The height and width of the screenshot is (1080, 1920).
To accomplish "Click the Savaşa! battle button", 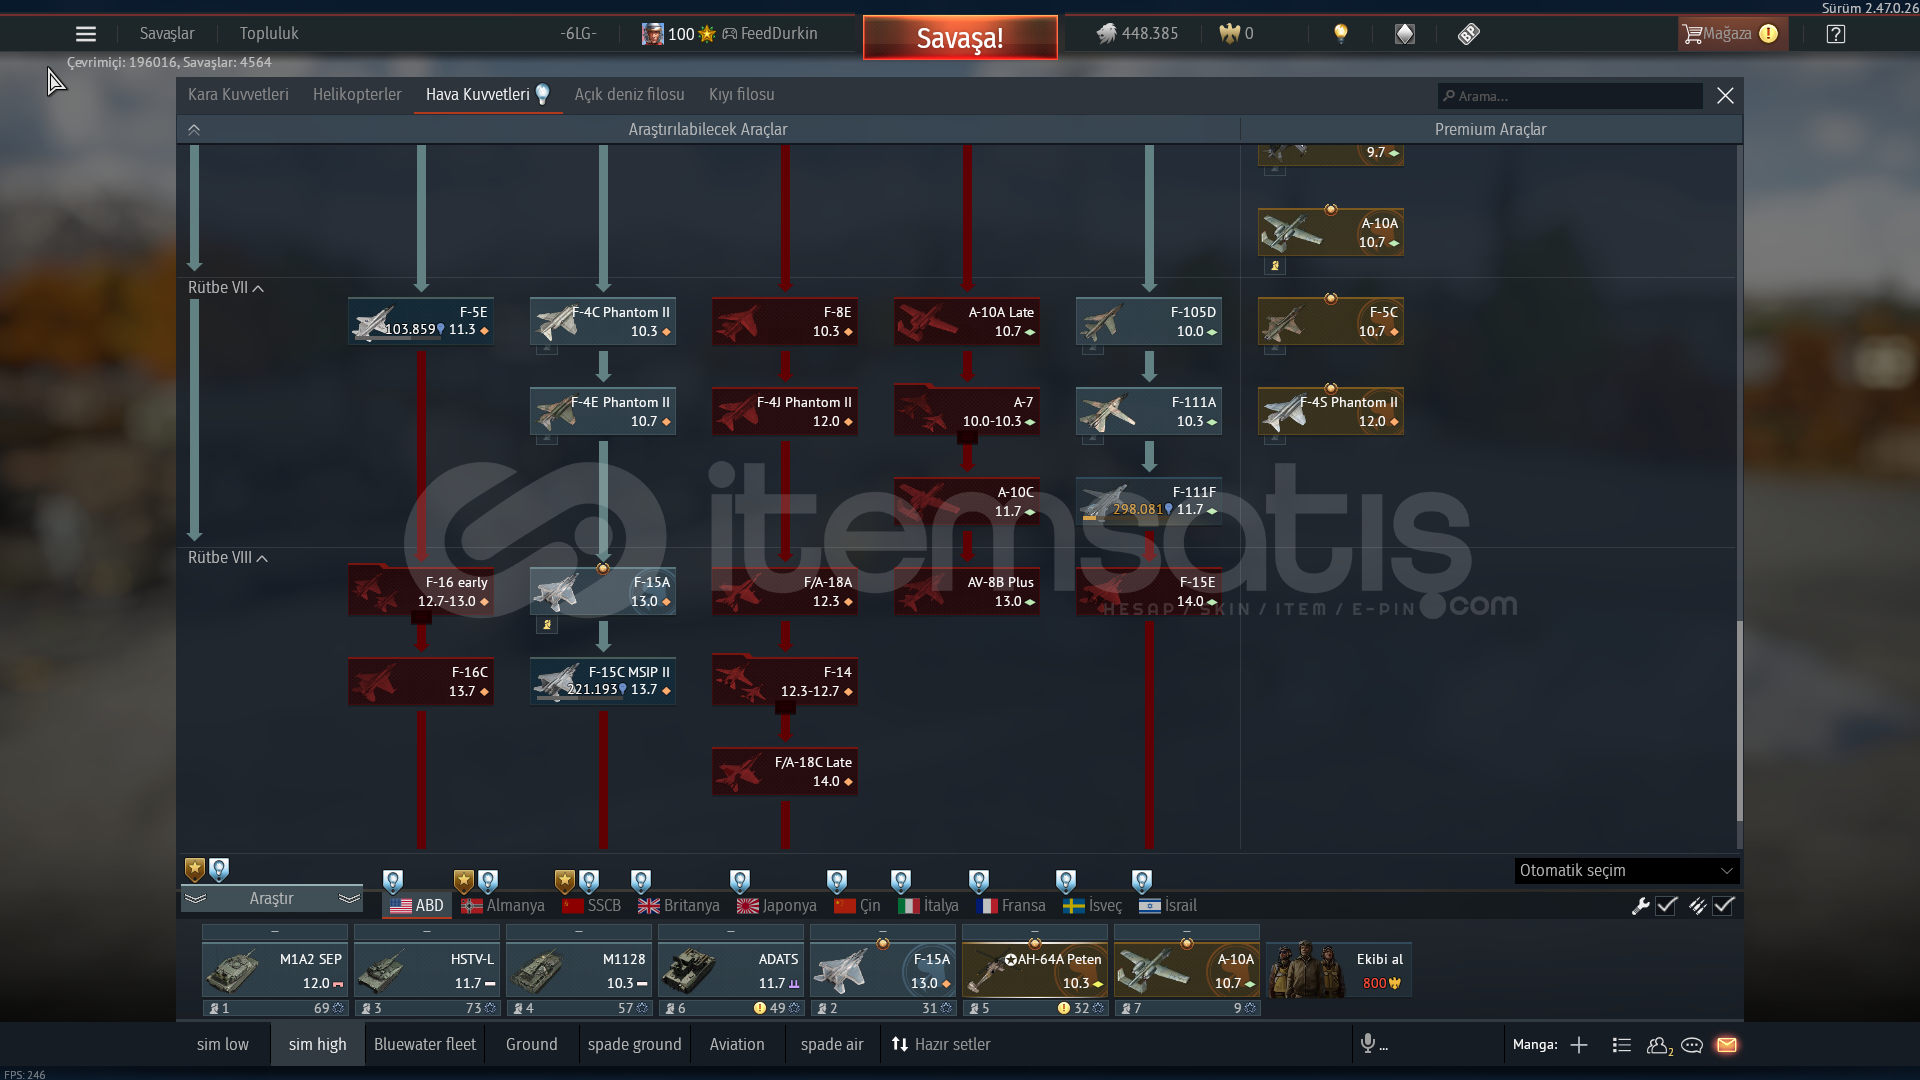I will (x=960, y=38).
